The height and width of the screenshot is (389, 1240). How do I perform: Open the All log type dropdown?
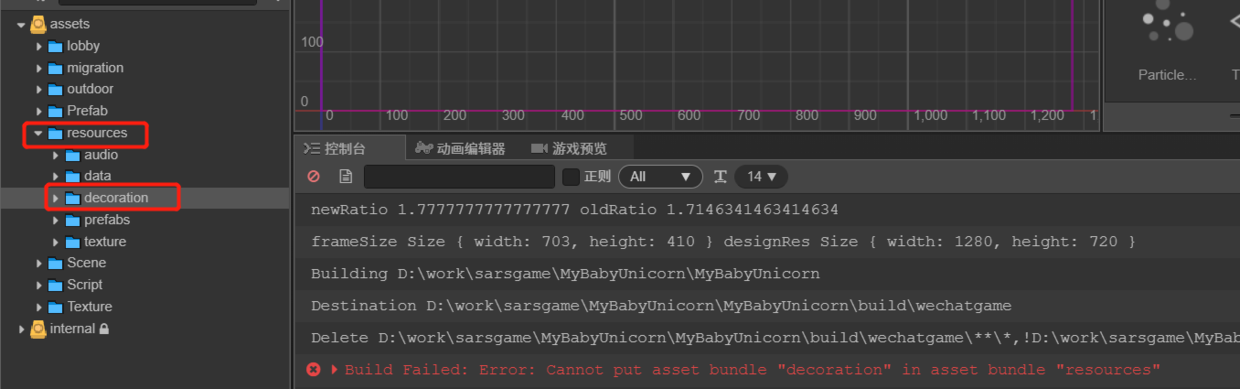click(x=661, y=177)
